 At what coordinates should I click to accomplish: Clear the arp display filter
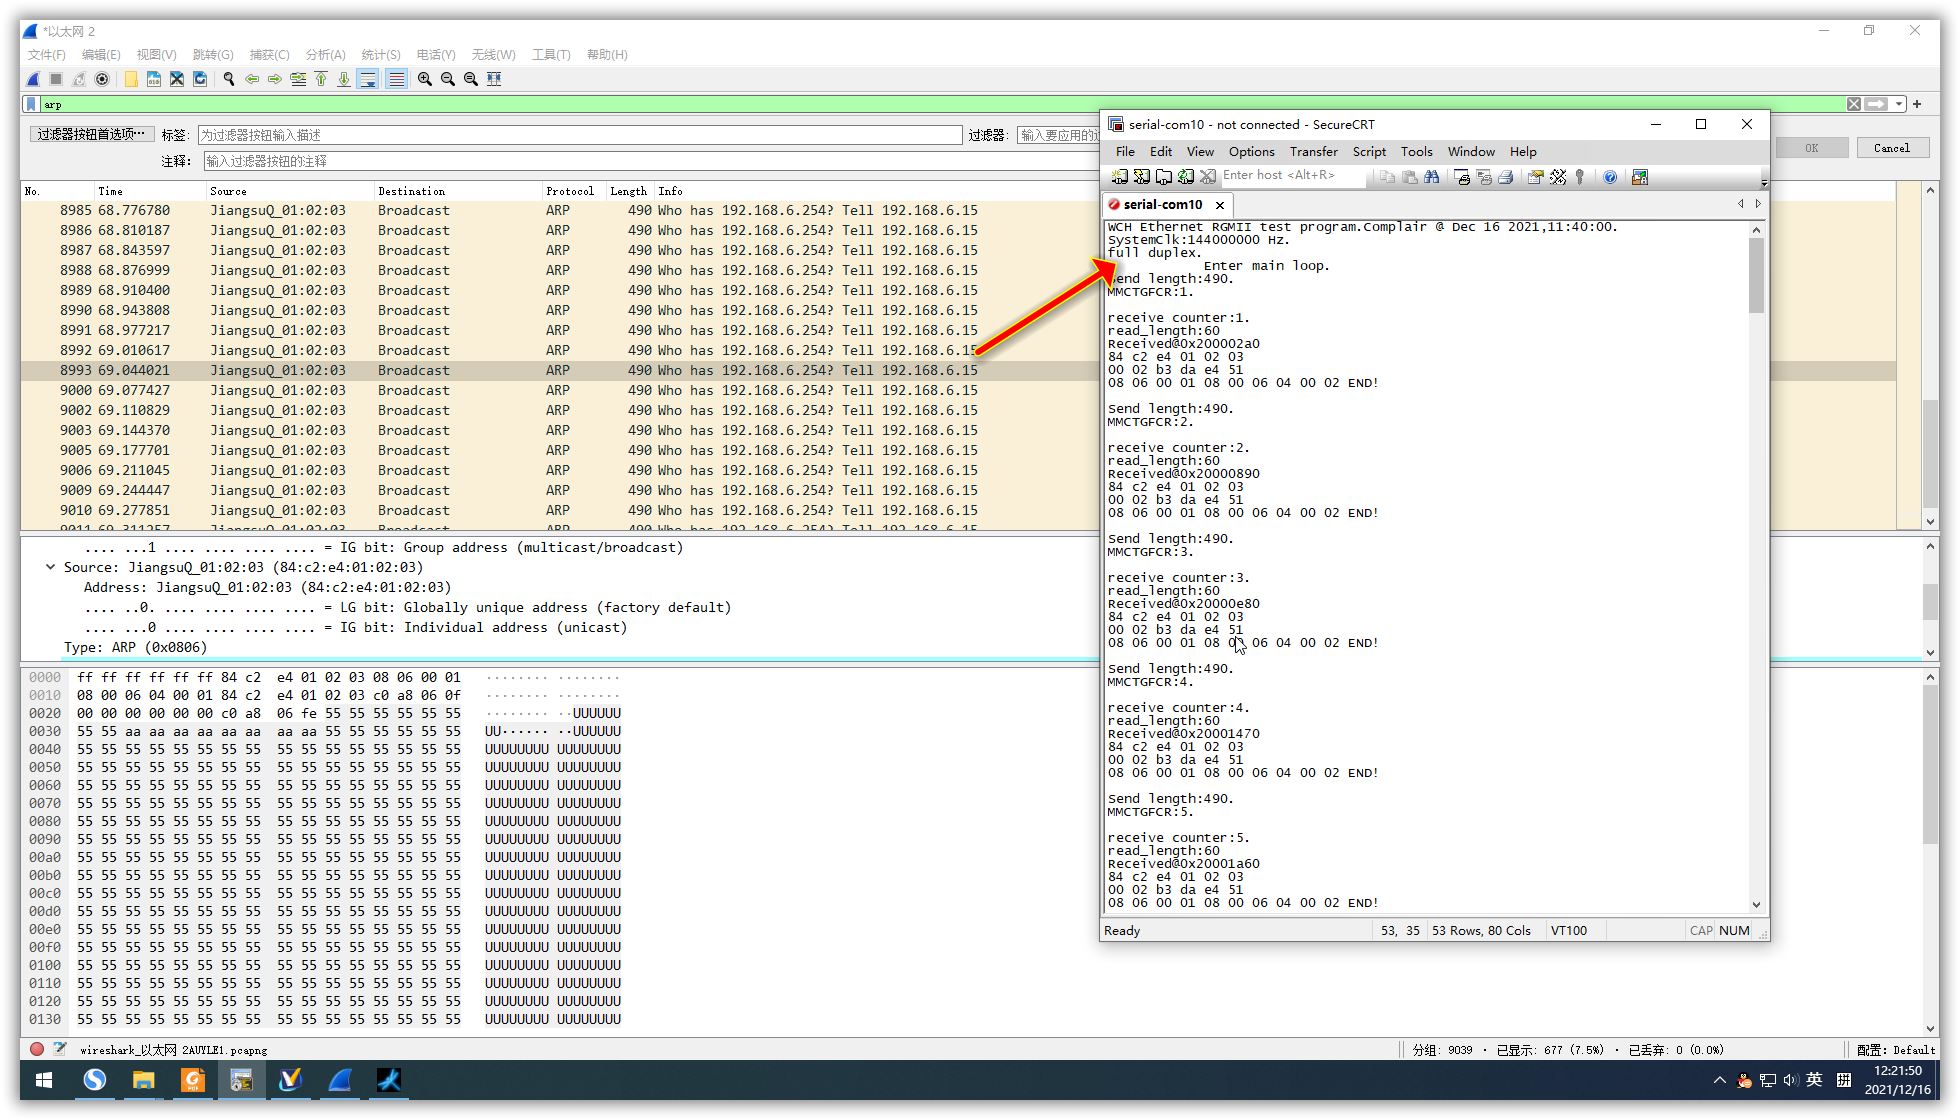point(1853,104)
